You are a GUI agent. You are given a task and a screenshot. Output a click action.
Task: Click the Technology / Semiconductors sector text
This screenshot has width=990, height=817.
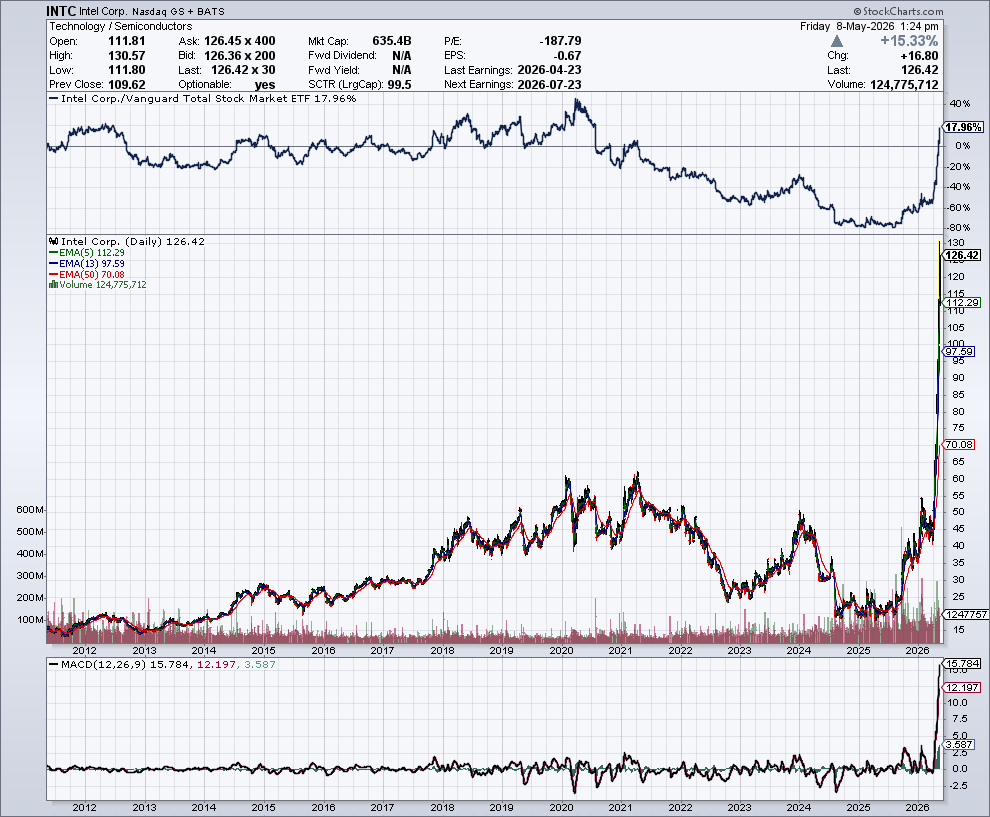tap(121, 27)
